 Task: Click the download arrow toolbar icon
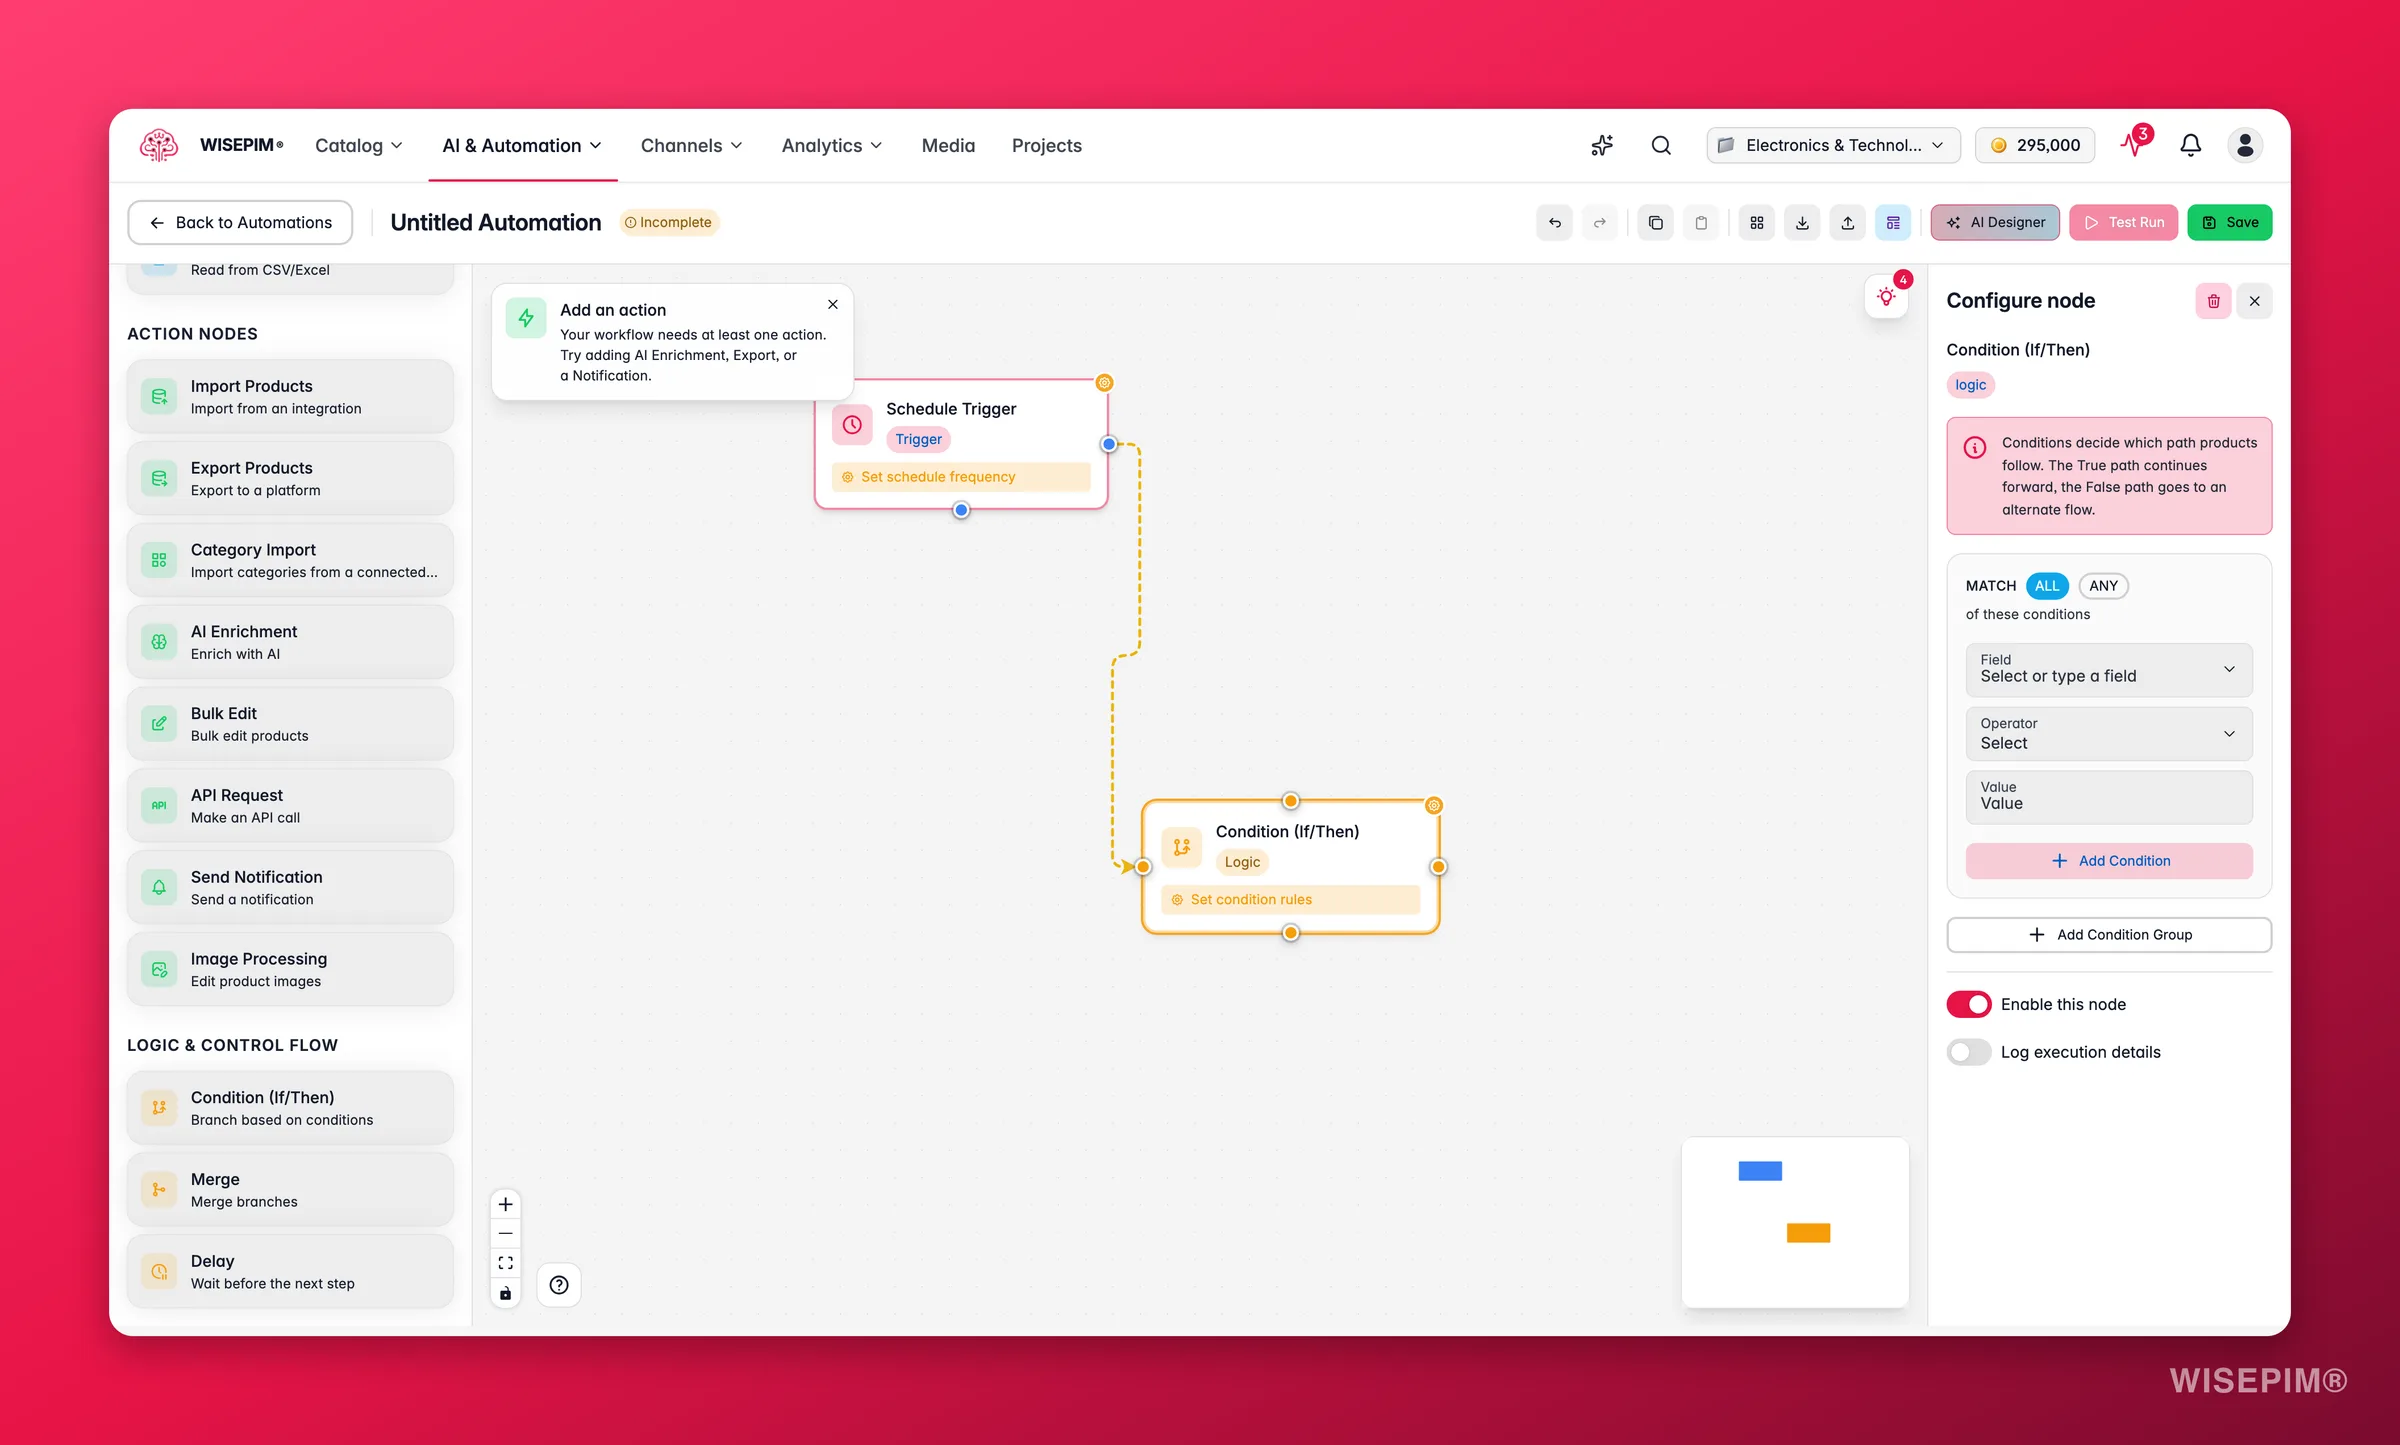pyautogui.click(x=1802, y=223)
